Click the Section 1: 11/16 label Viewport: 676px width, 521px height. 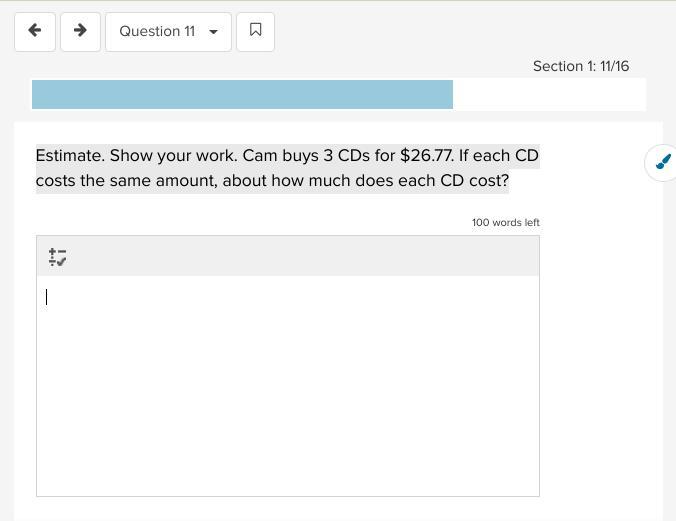pyautogui.click(x=580, y=66)
